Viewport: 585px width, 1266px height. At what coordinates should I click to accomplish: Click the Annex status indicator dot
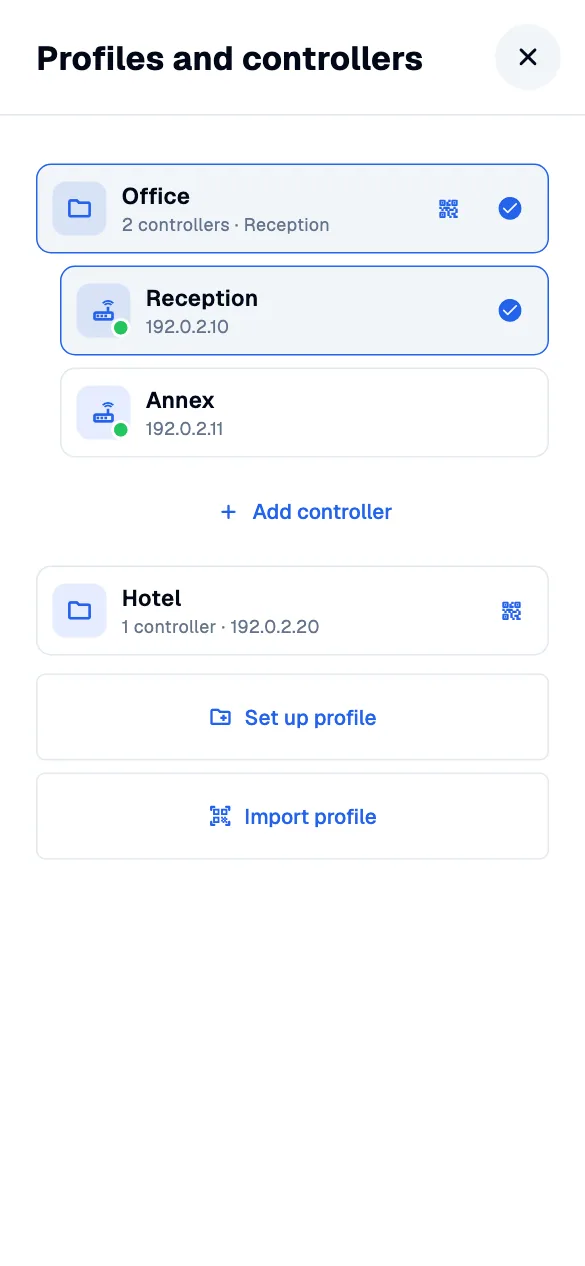(121, 430)
